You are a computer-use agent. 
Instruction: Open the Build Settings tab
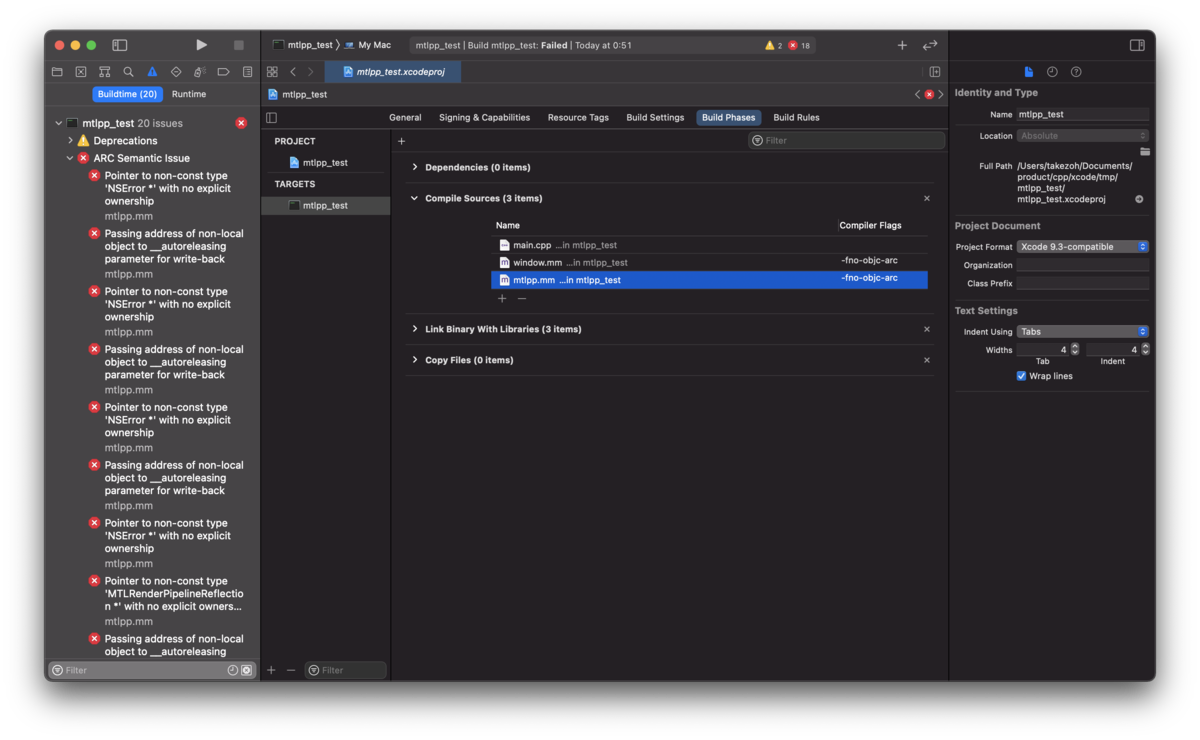click(x=655, y=117)
